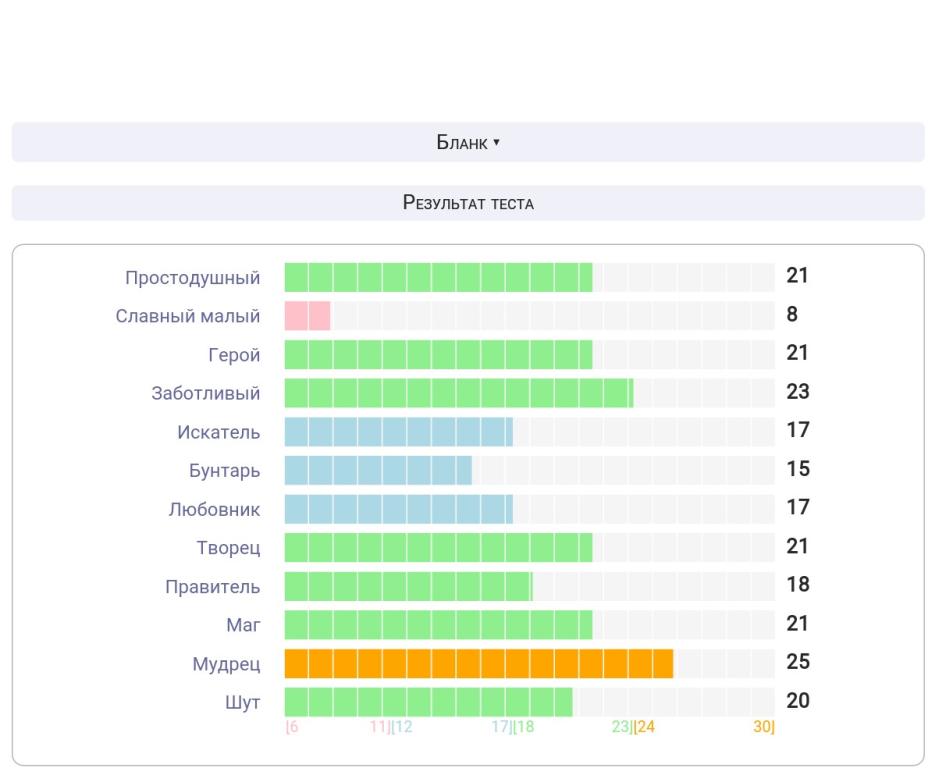Screen dimensions: 928x768
Task: Click the Заботливый score bar
Action: click(458, 393)
